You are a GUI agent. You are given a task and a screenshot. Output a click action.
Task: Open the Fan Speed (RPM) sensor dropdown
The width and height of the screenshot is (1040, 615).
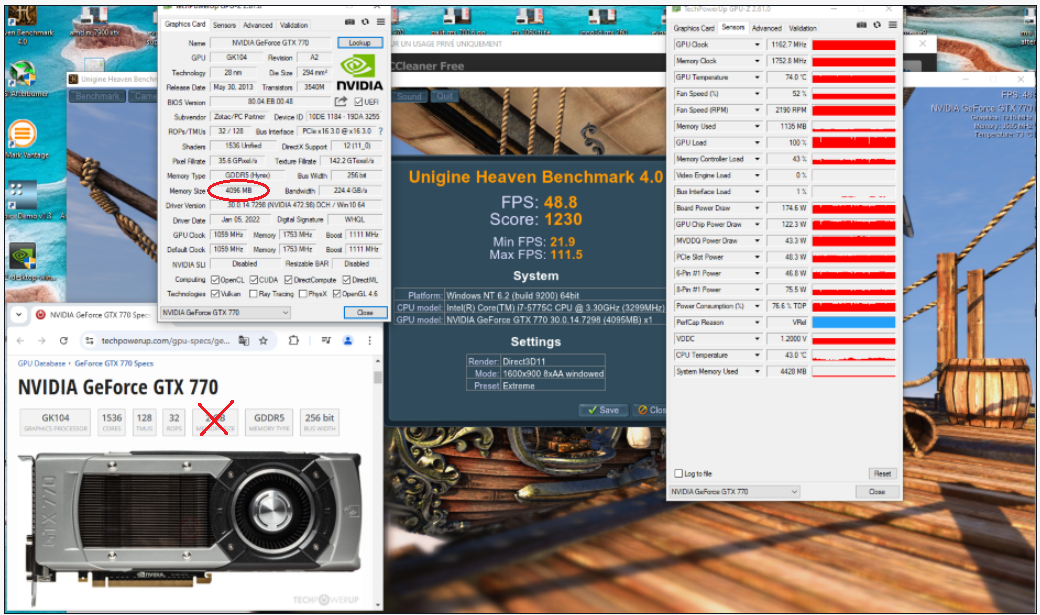point(757,110)
